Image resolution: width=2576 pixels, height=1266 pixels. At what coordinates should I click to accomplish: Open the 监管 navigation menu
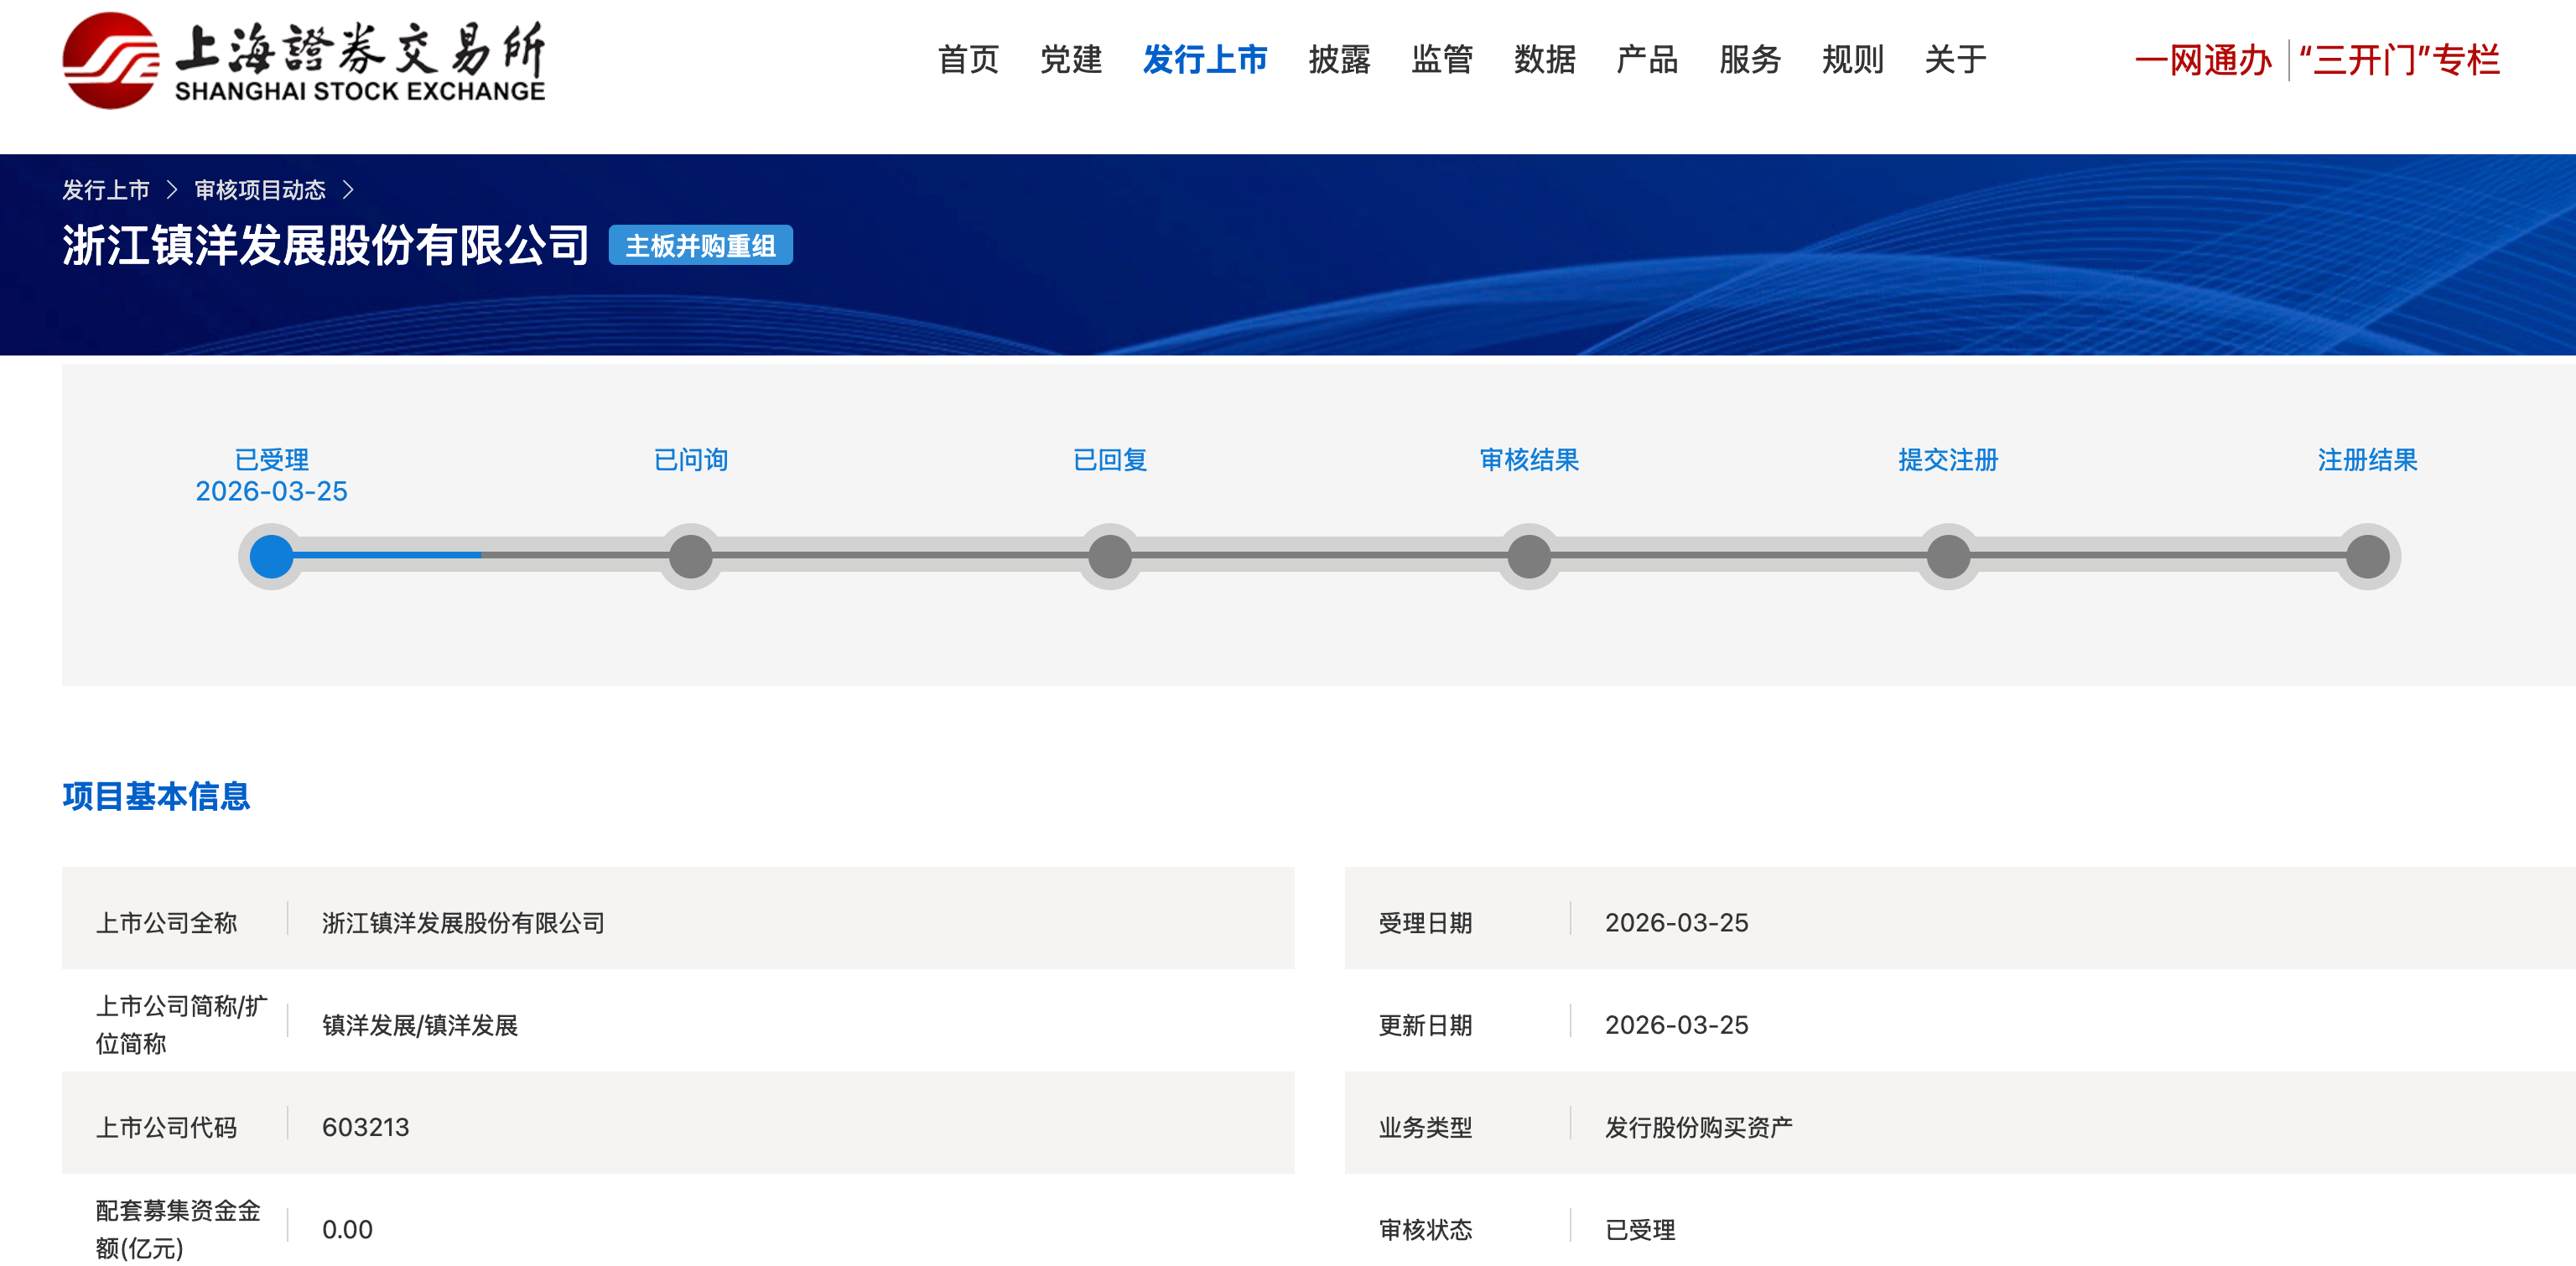[1441, 60]
